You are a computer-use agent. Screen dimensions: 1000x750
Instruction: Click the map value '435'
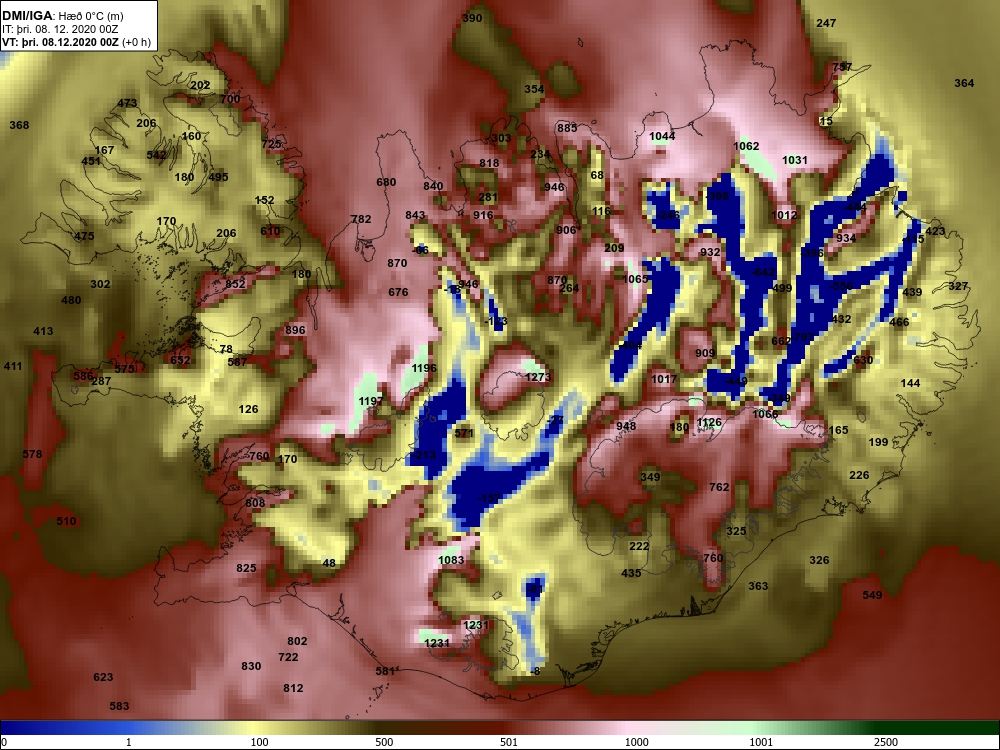631,573
